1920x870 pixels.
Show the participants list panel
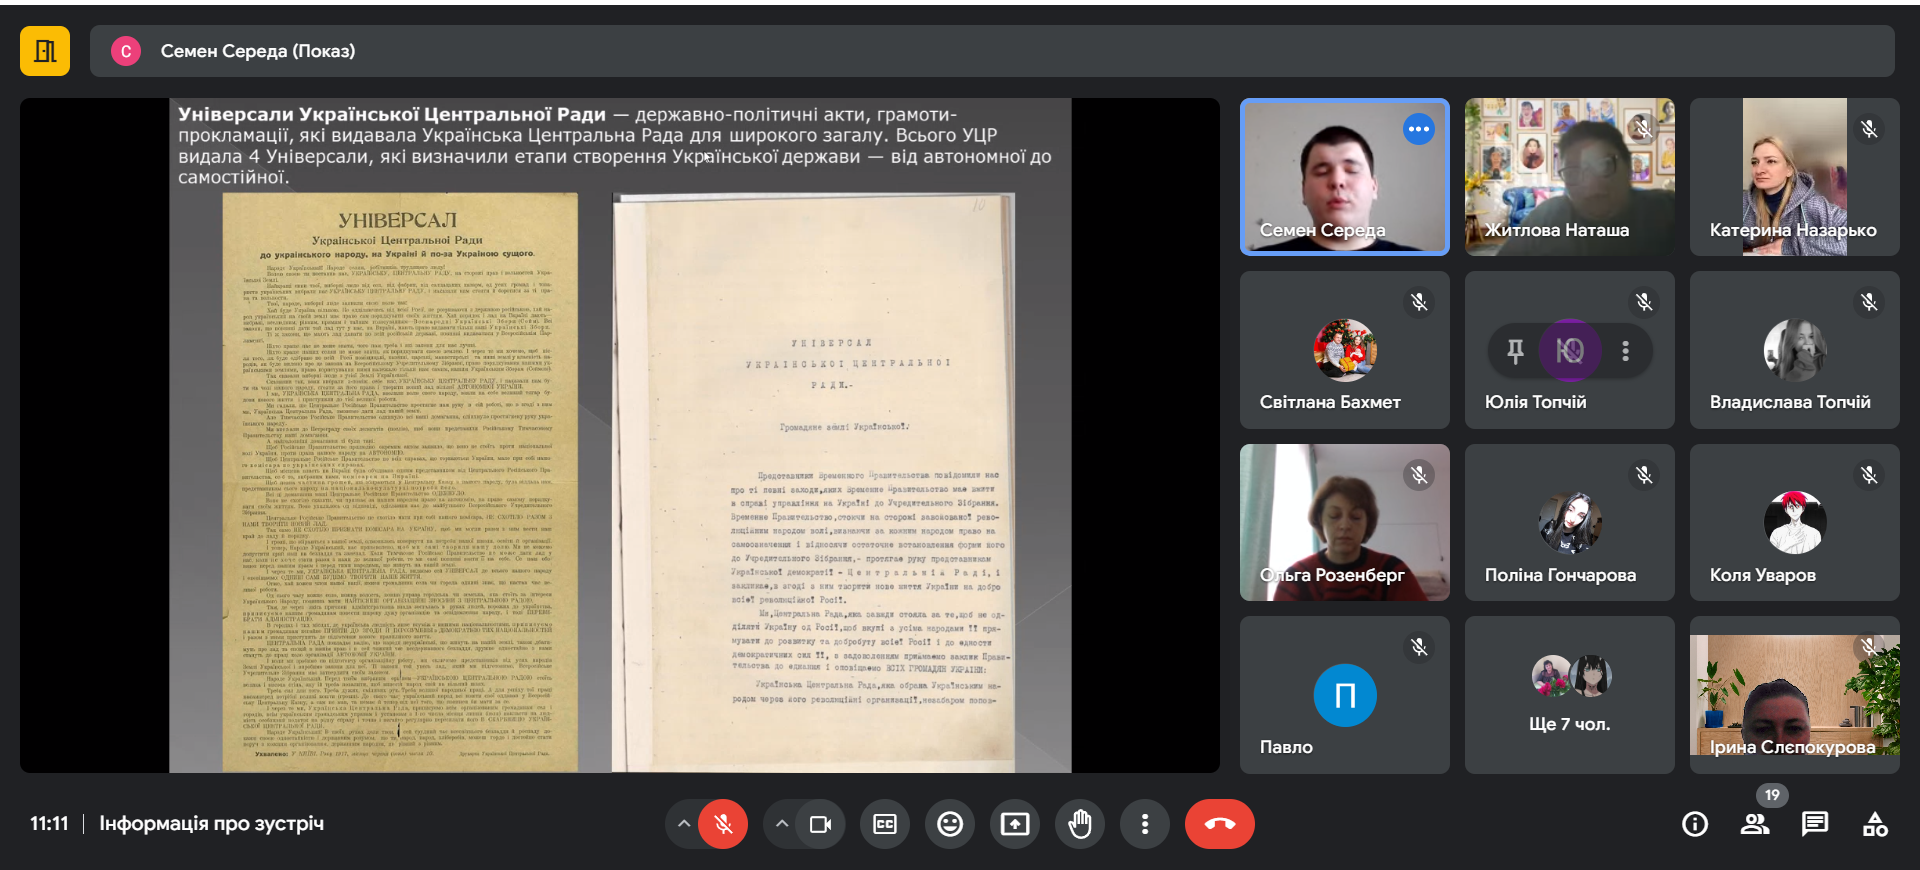[x=1754, y=824]
